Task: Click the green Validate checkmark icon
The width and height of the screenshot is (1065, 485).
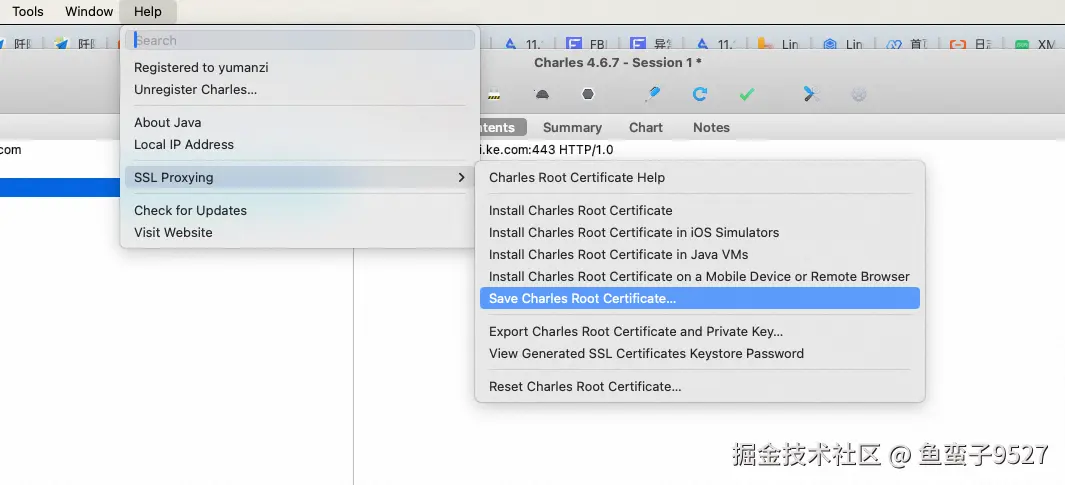Action: tap(746, 94)
